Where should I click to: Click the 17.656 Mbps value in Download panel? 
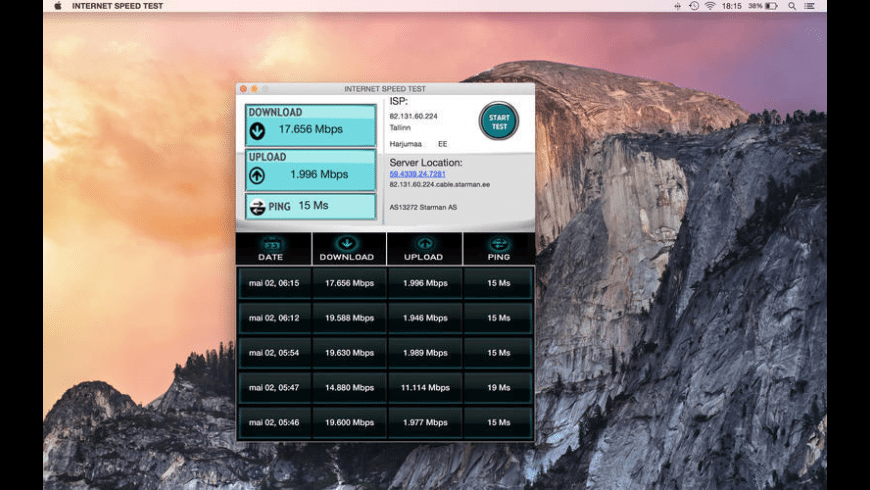311,129
